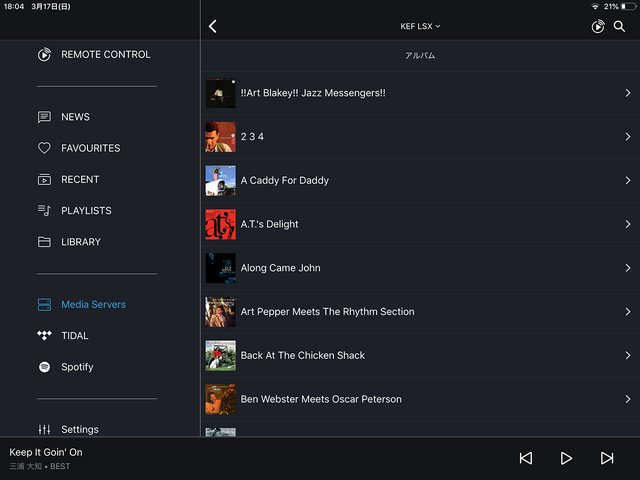Viewport: 640px width, 480px height.
Task: Open Spotify from the sidebar
Action: pos(76,367)
